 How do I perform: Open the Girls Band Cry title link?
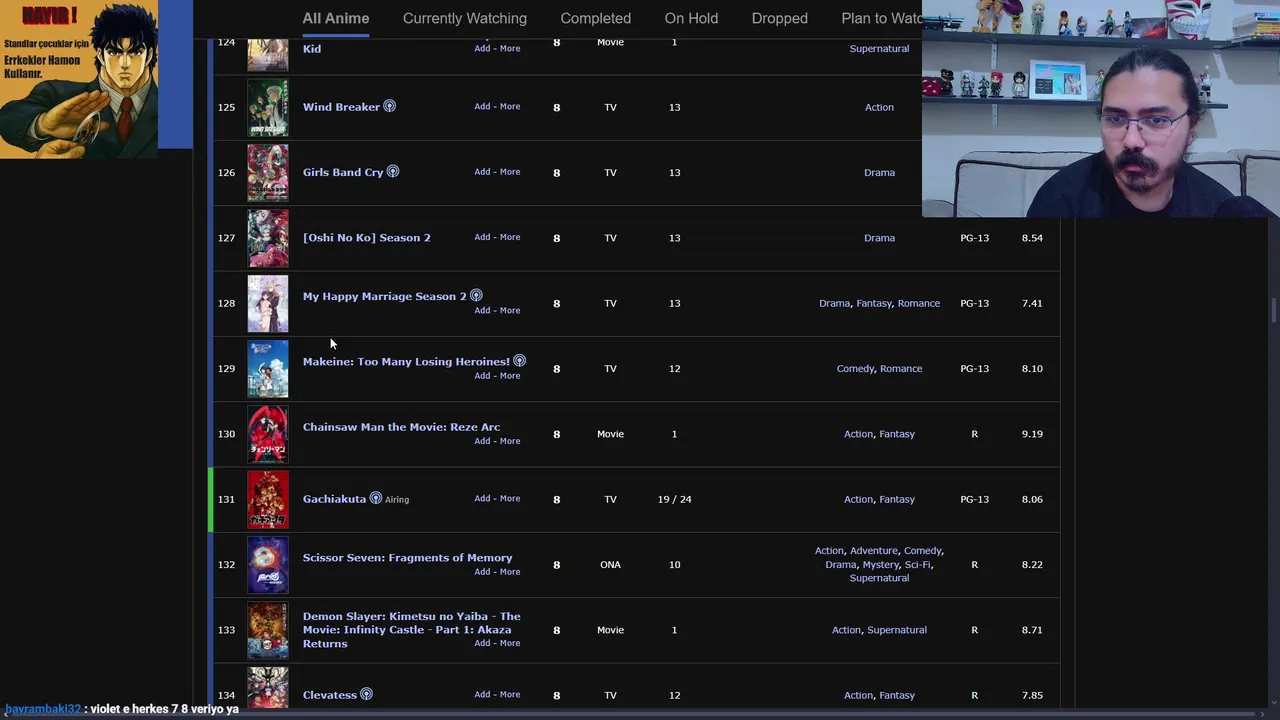343,172
